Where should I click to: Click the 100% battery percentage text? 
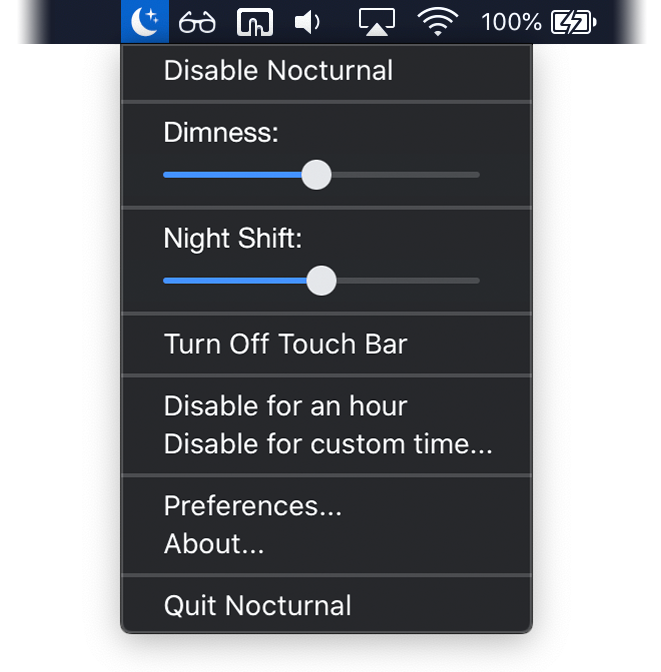click(x=511, y=22)
